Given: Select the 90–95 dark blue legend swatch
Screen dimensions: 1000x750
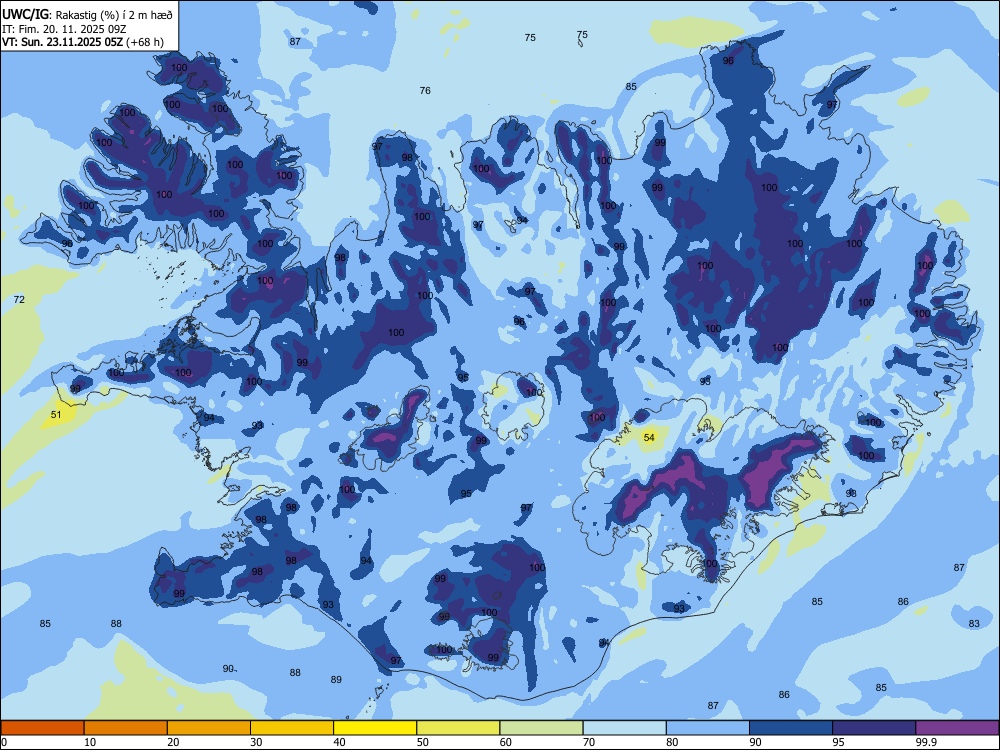Looking at the screenshot, I should point(791,728).
